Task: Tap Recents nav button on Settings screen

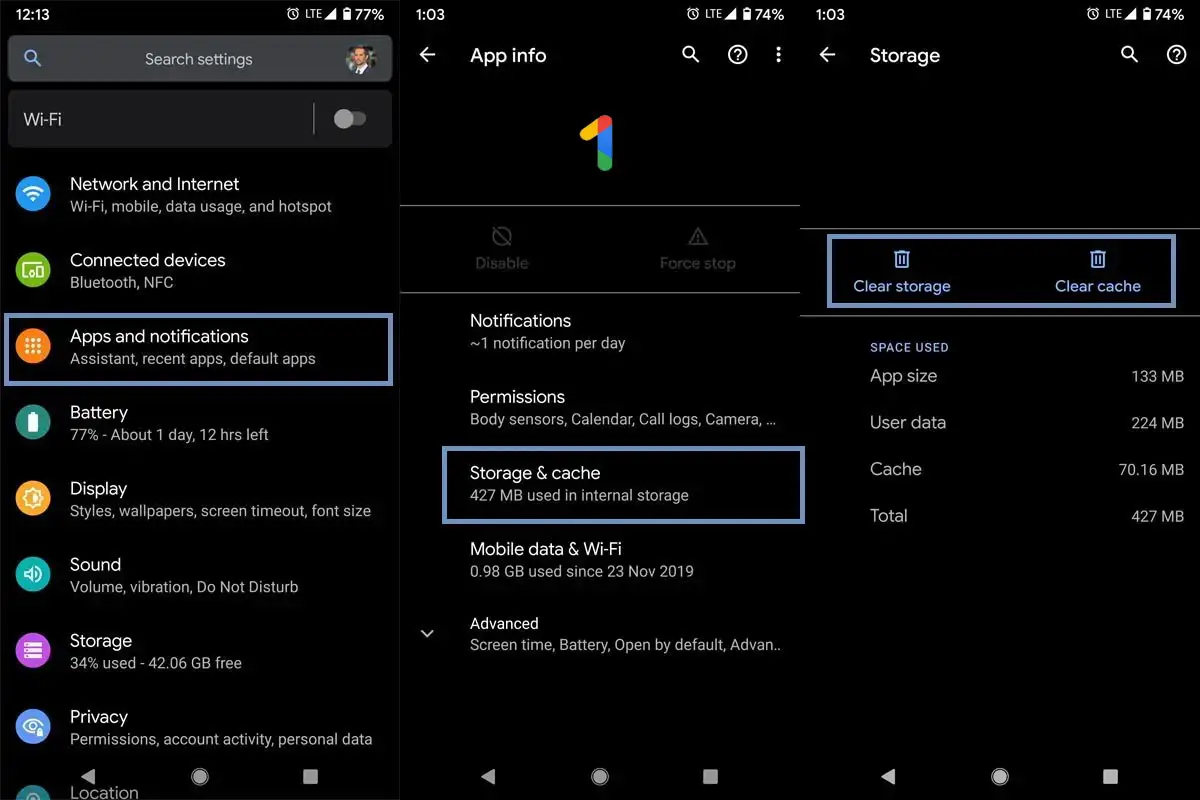Action: [x=310, y=776]
